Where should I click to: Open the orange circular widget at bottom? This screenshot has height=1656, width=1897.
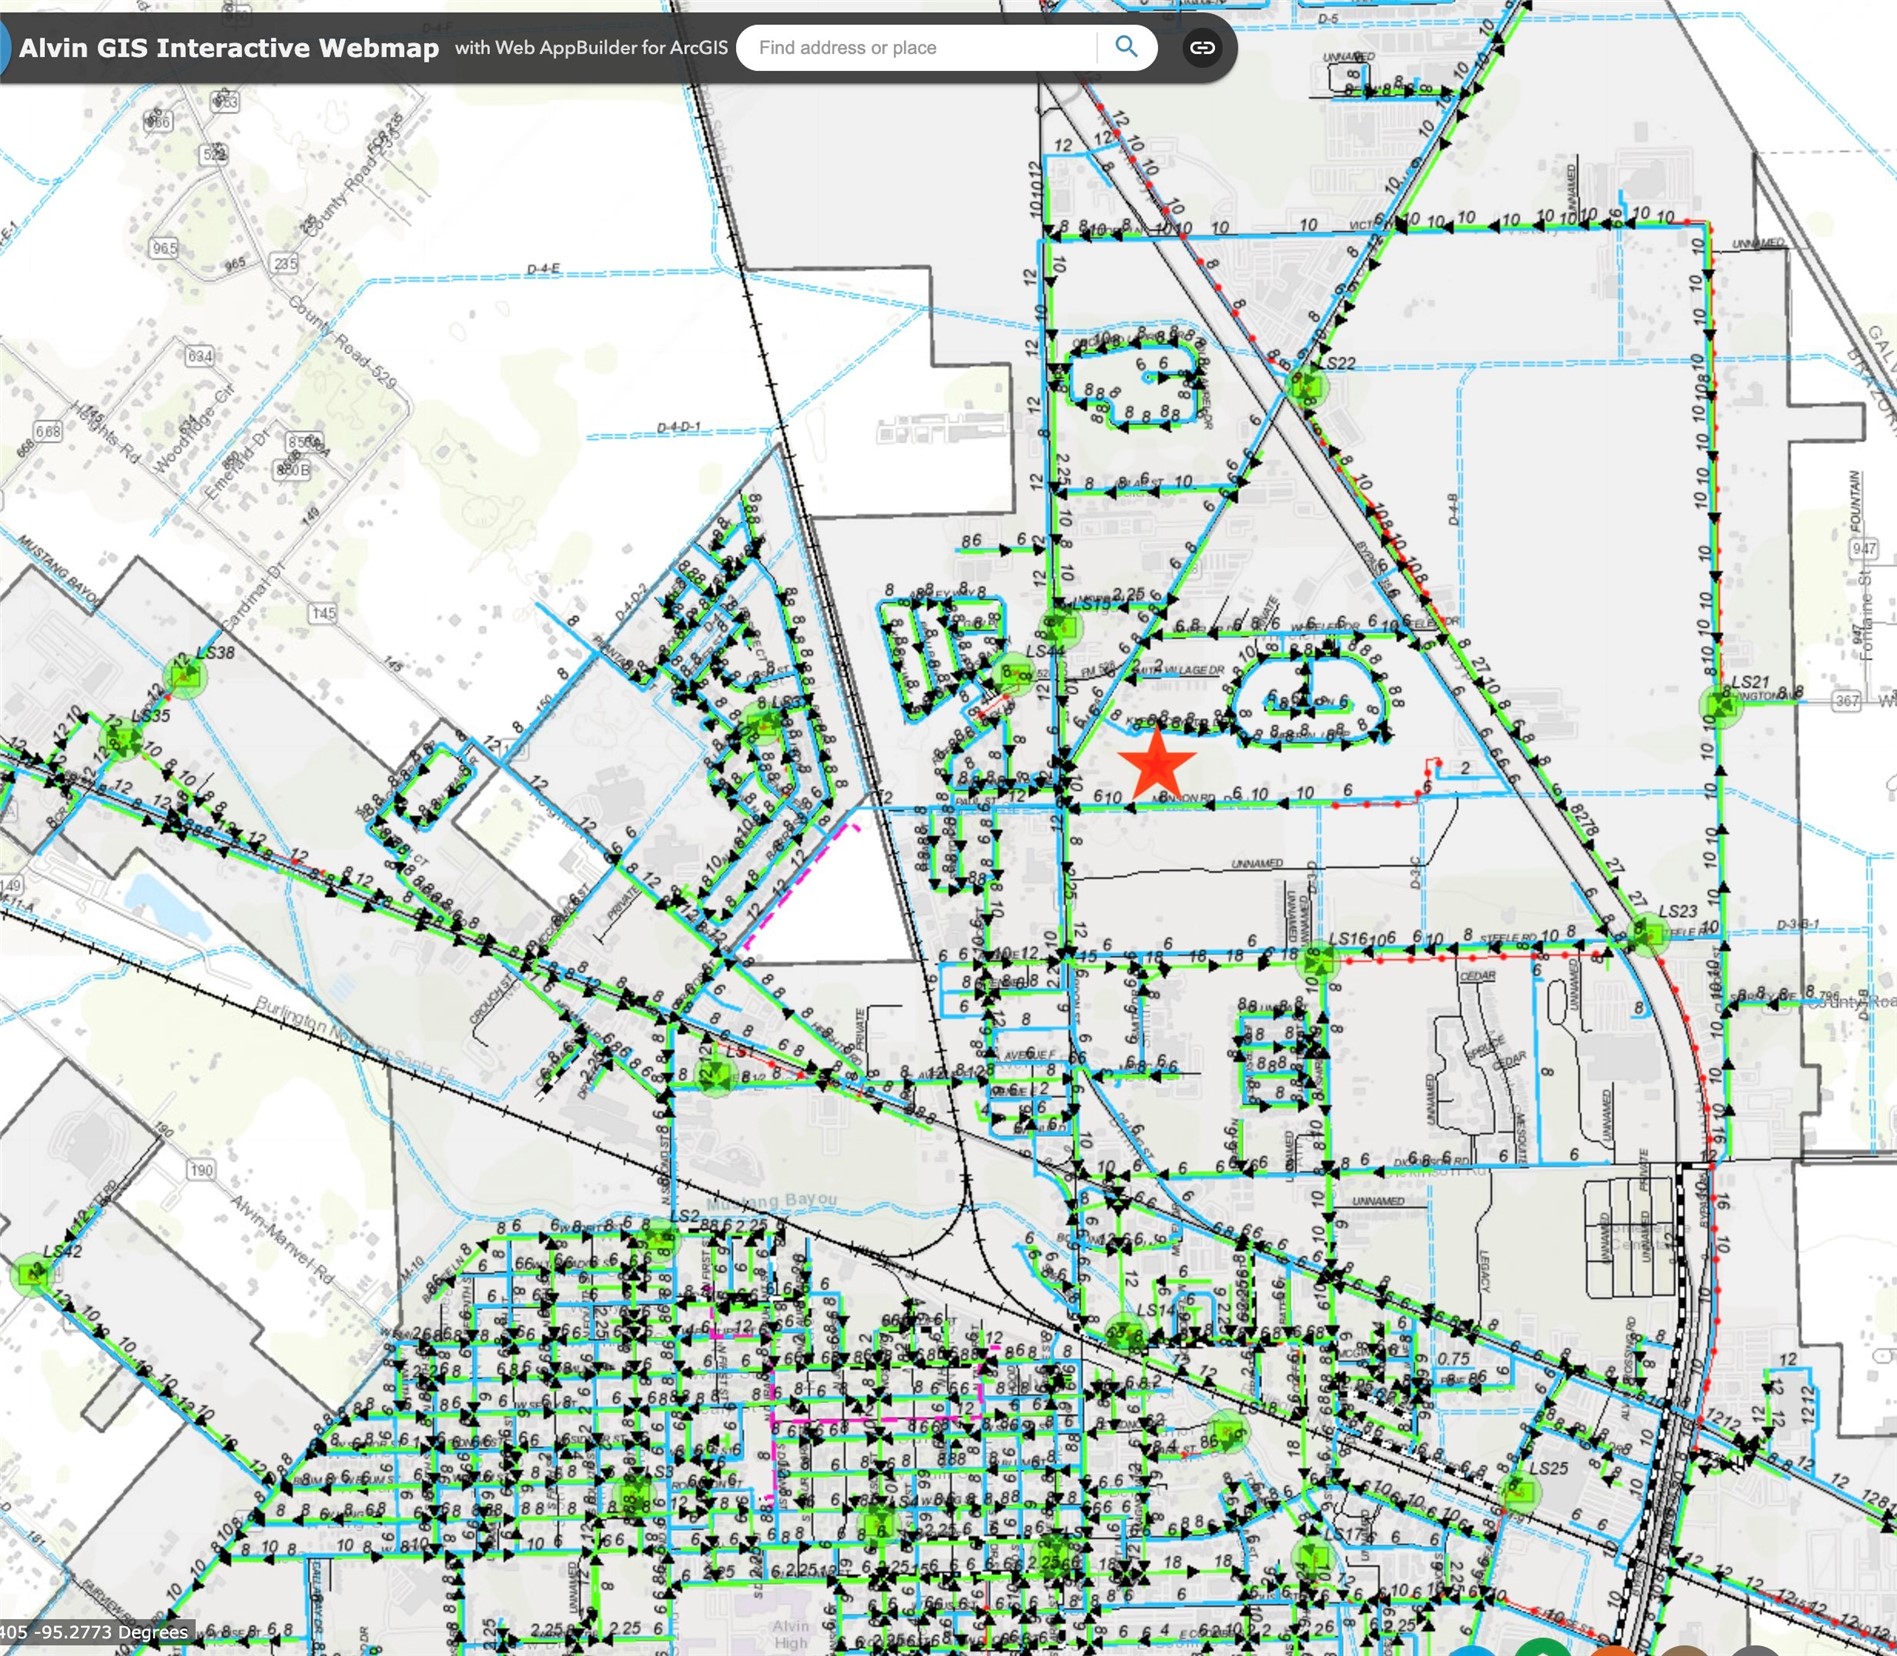click(1613, 1650)
